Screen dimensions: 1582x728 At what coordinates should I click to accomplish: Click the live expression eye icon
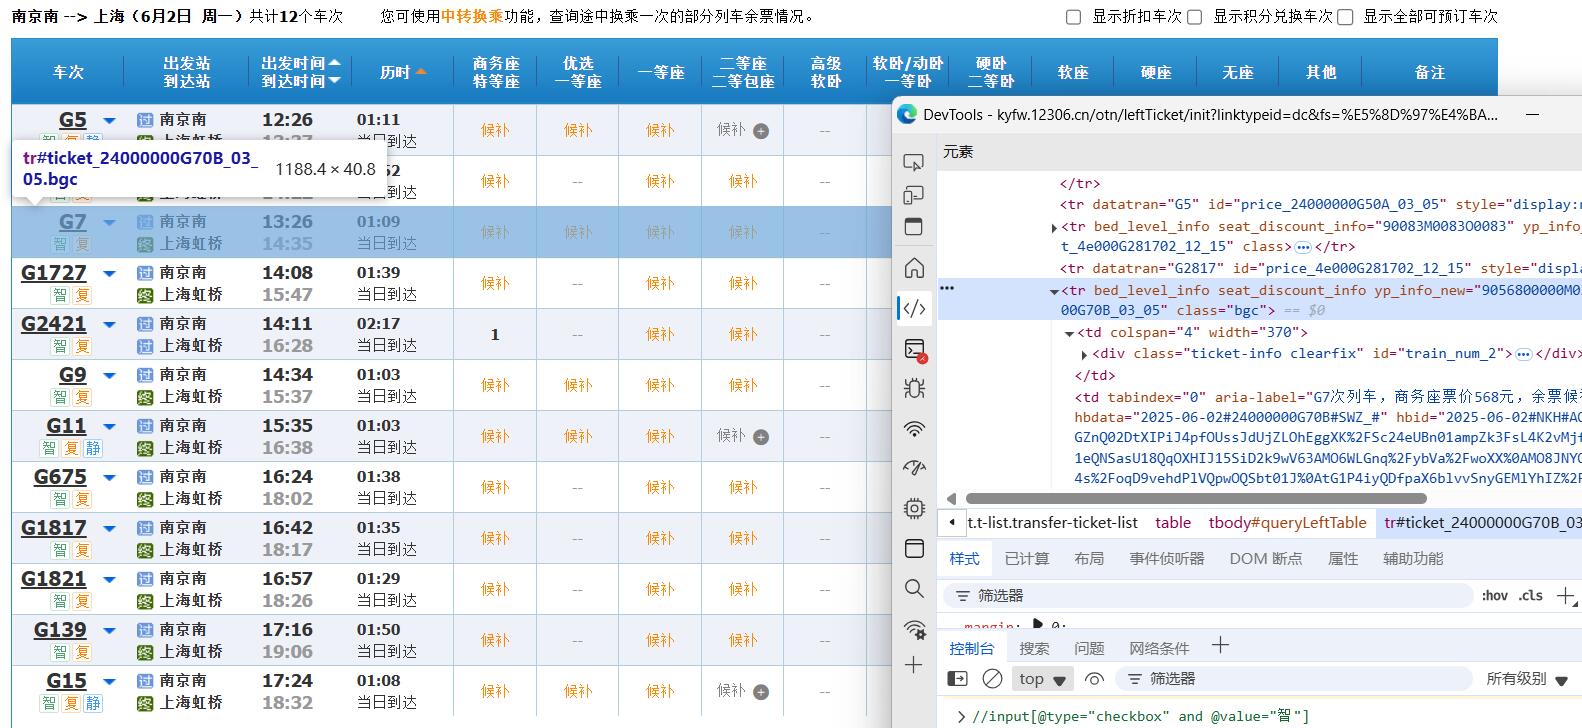tap(1094, 679)
